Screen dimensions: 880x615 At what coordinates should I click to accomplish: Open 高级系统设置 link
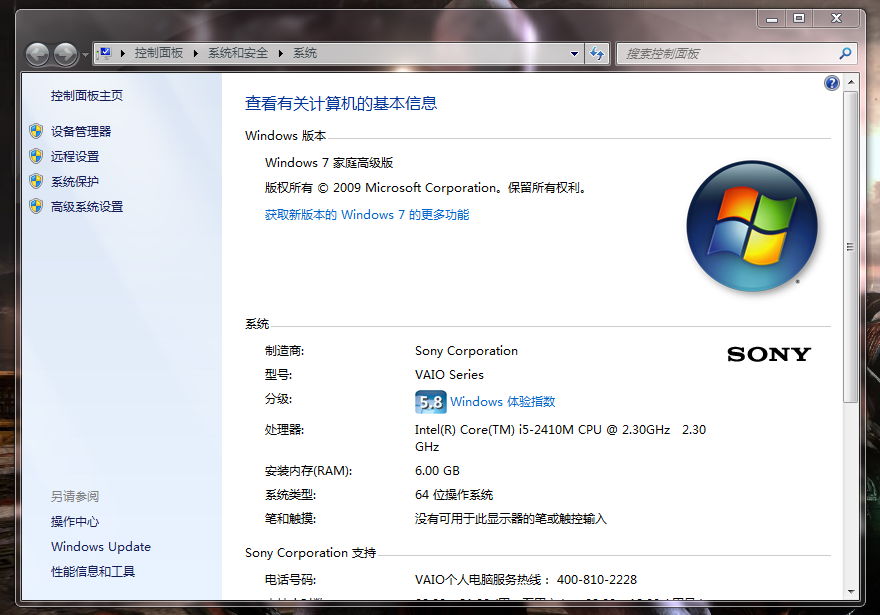click(87, 207)
